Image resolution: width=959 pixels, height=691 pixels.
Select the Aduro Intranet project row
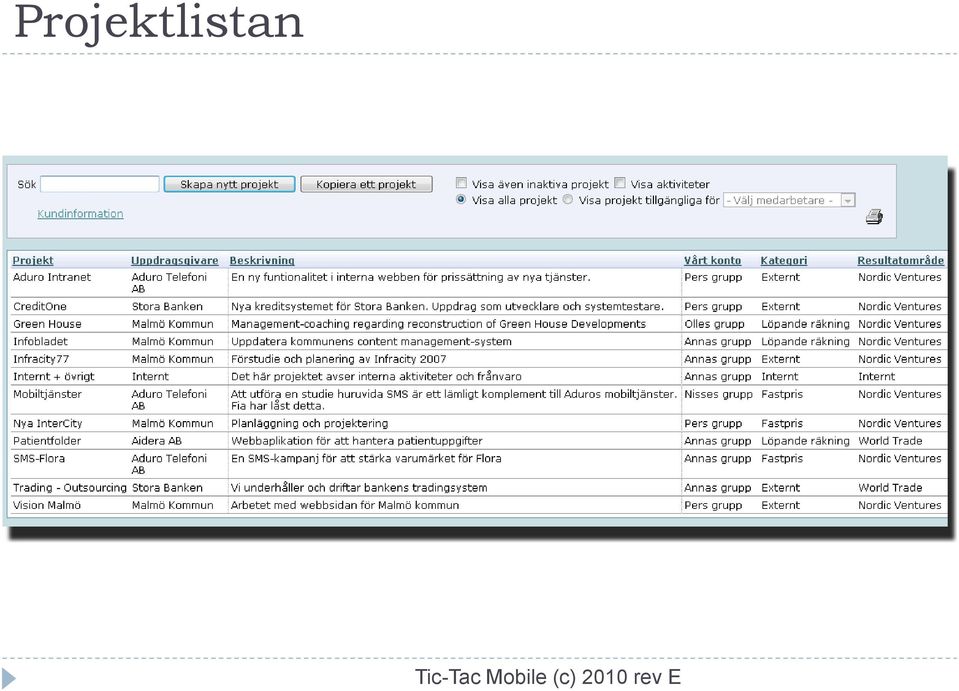(x=477, y=283)
